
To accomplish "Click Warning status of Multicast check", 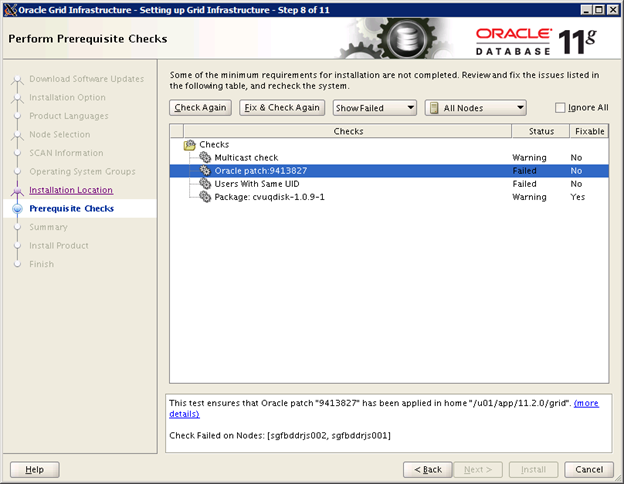I will pos(529,158).
